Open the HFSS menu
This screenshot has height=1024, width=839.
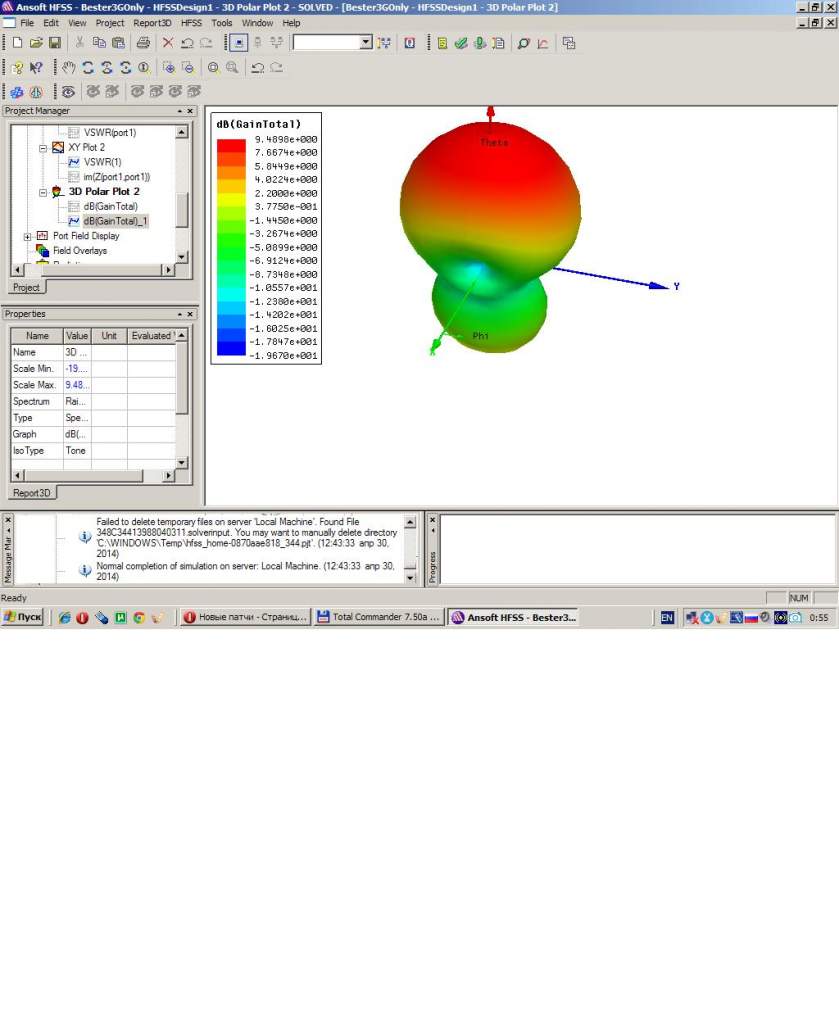(191, 23)
